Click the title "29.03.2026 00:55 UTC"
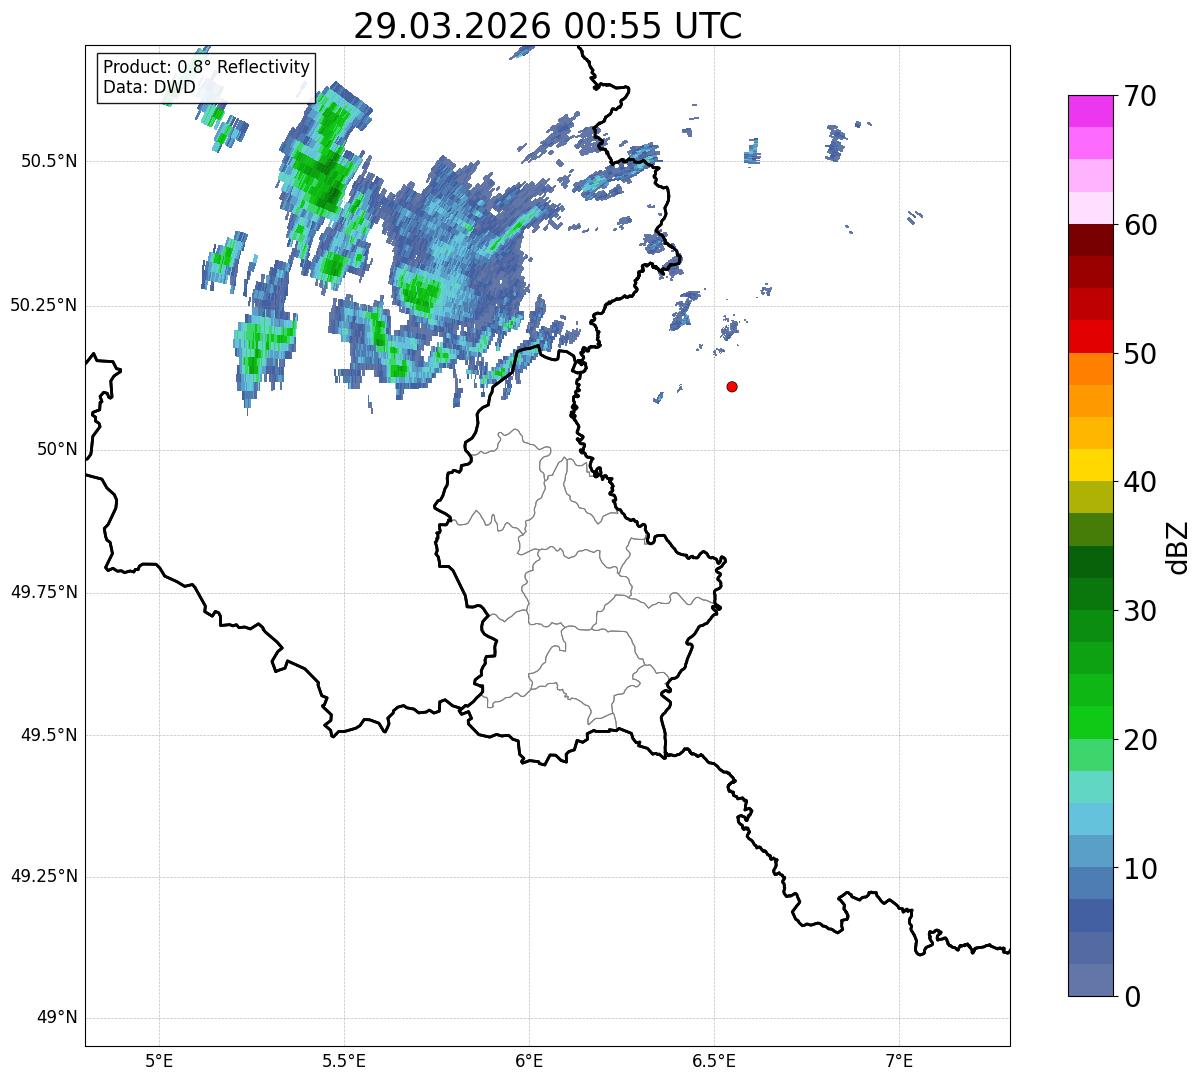1202x1081 pixels. pyautogui.click(x=548, y=26)
